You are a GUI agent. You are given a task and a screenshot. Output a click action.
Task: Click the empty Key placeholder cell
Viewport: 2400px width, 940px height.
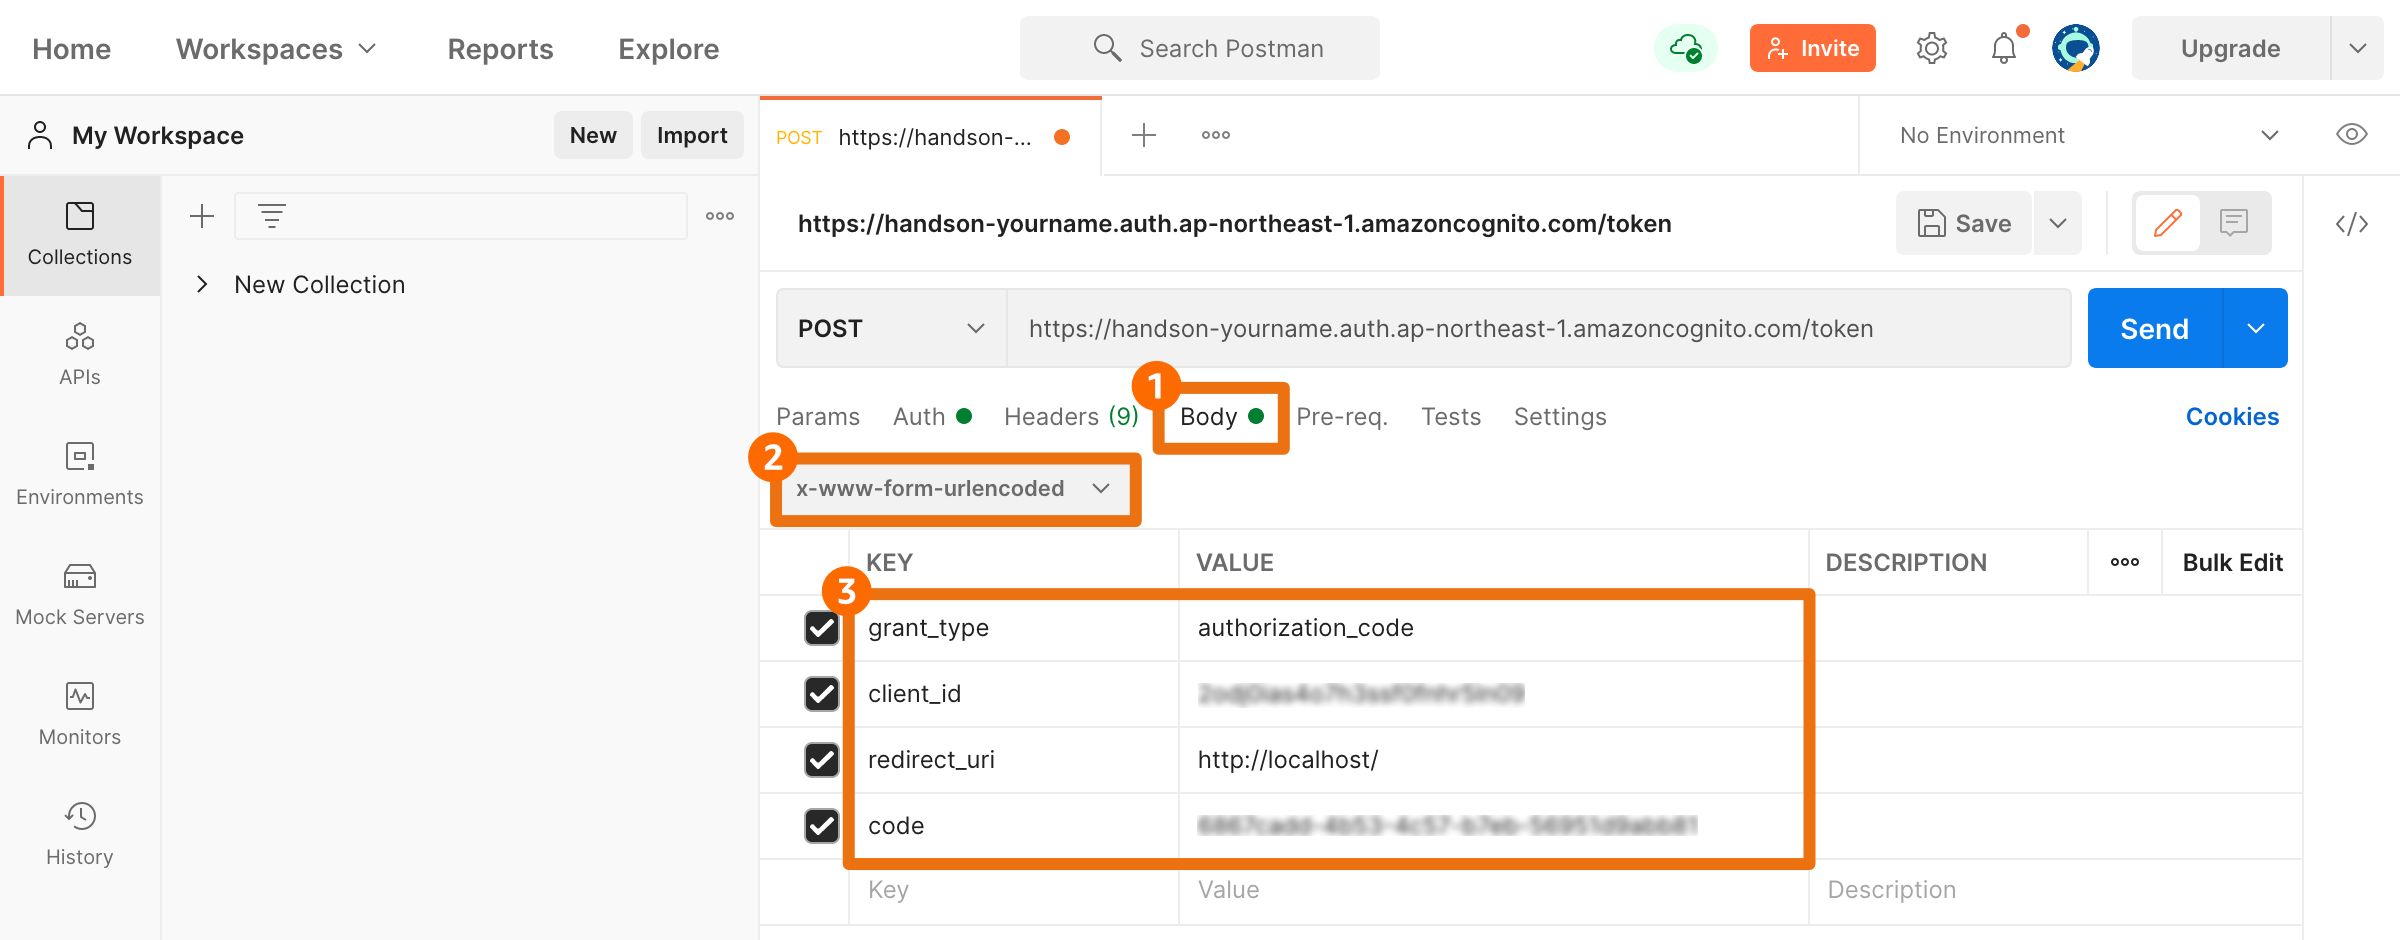coord(1013,890)
